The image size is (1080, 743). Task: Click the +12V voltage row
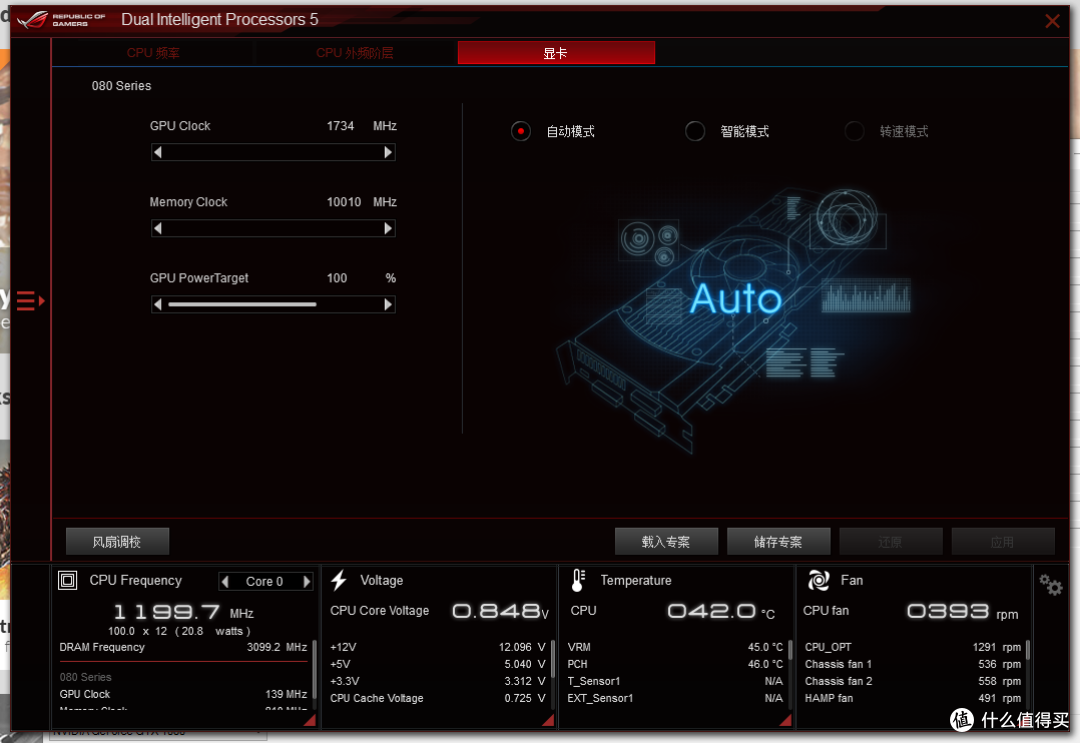(437, 647)
